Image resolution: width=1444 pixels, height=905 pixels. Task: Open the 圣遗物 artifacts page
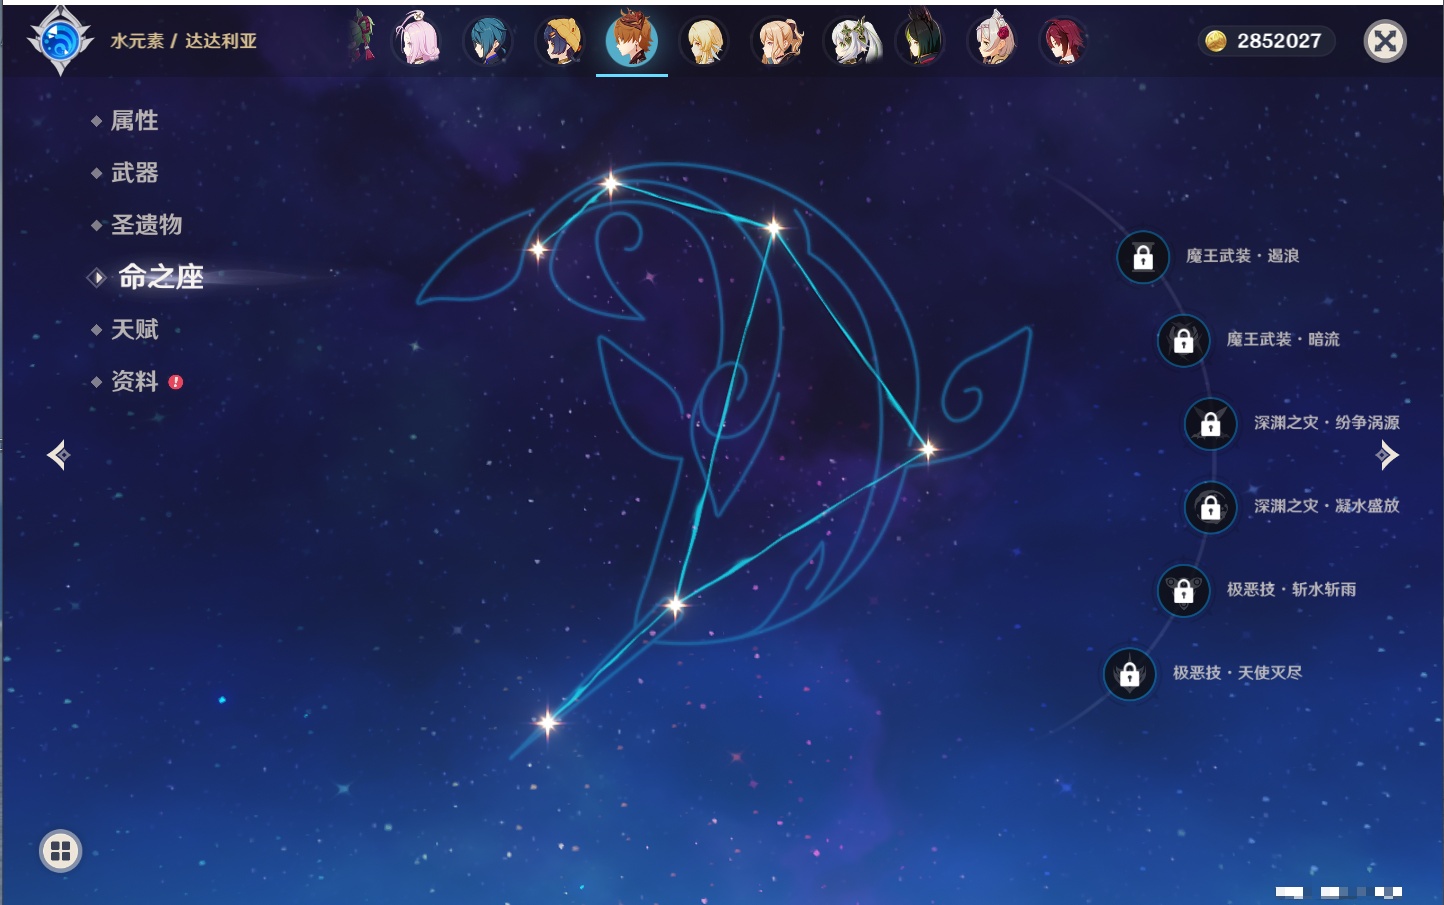pyautogui.click(x=146, y=225)
